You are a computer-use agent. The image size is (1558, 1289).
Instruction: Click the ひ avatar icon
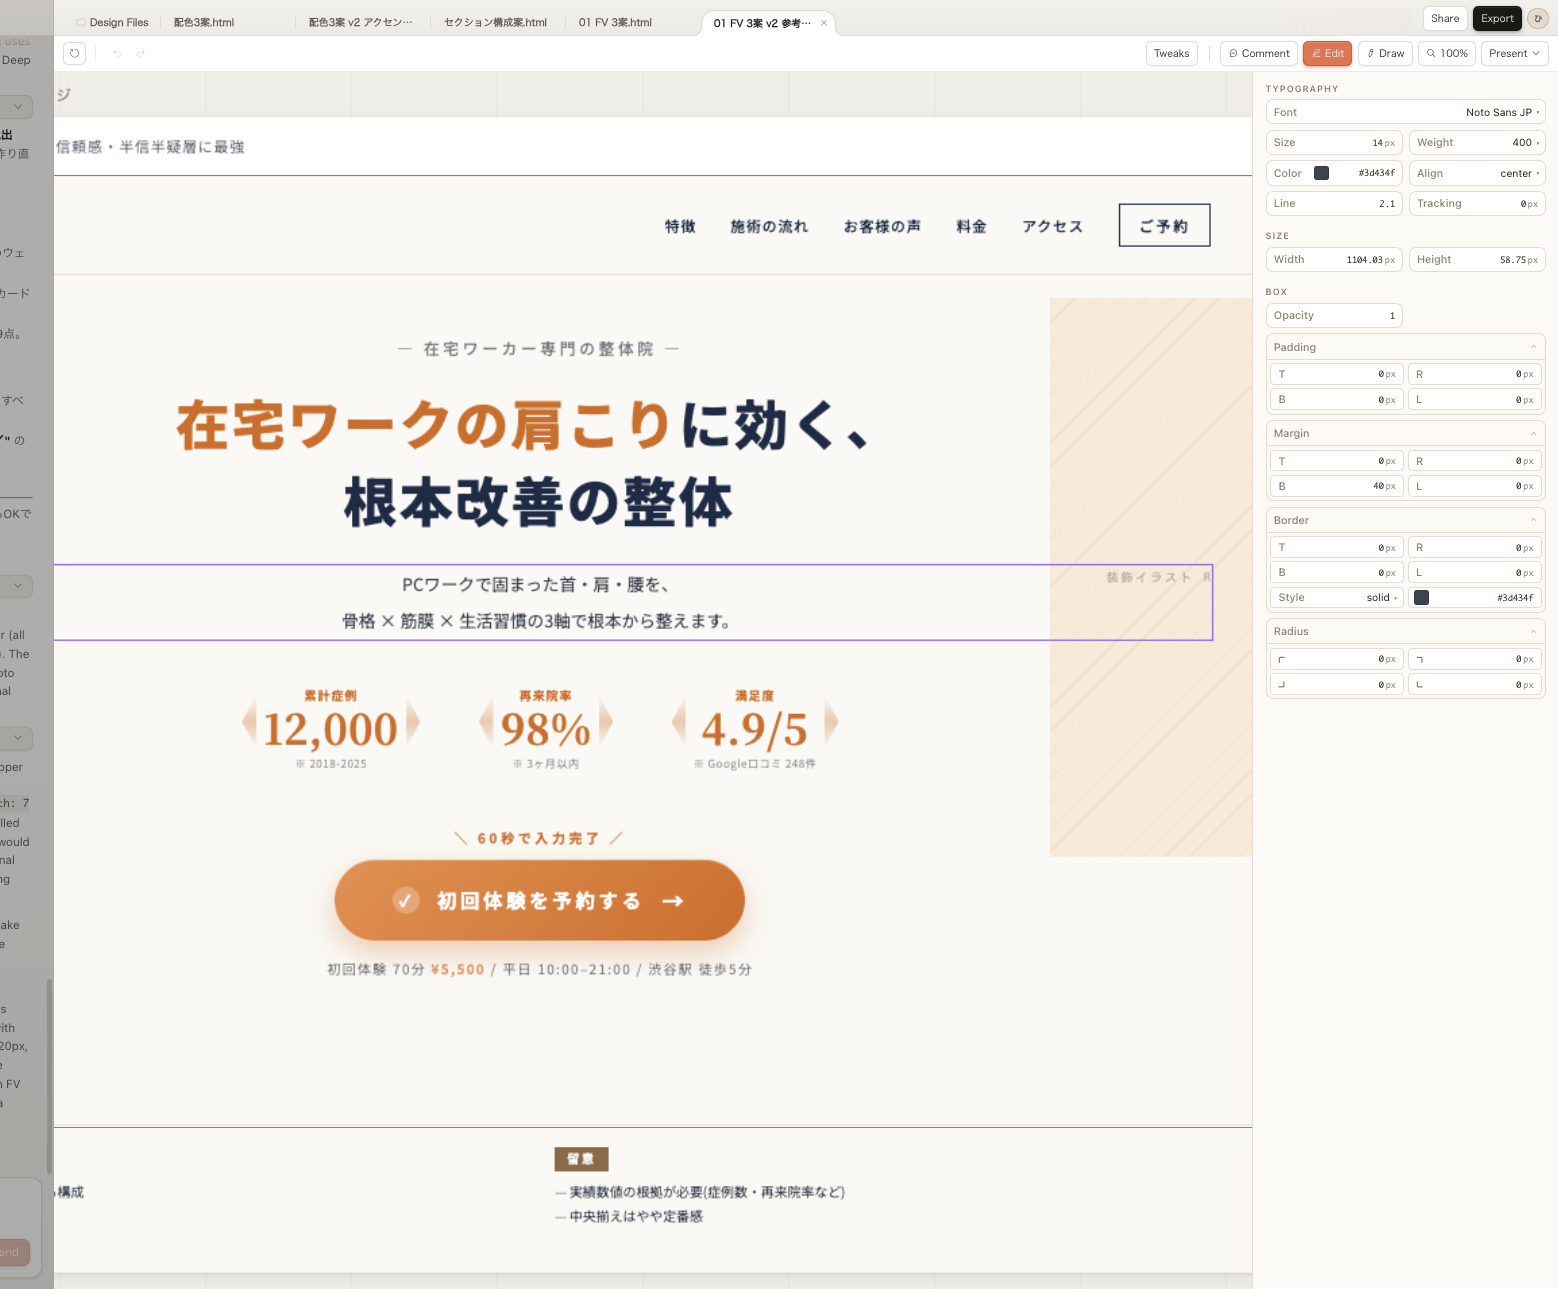(1537, 18)
